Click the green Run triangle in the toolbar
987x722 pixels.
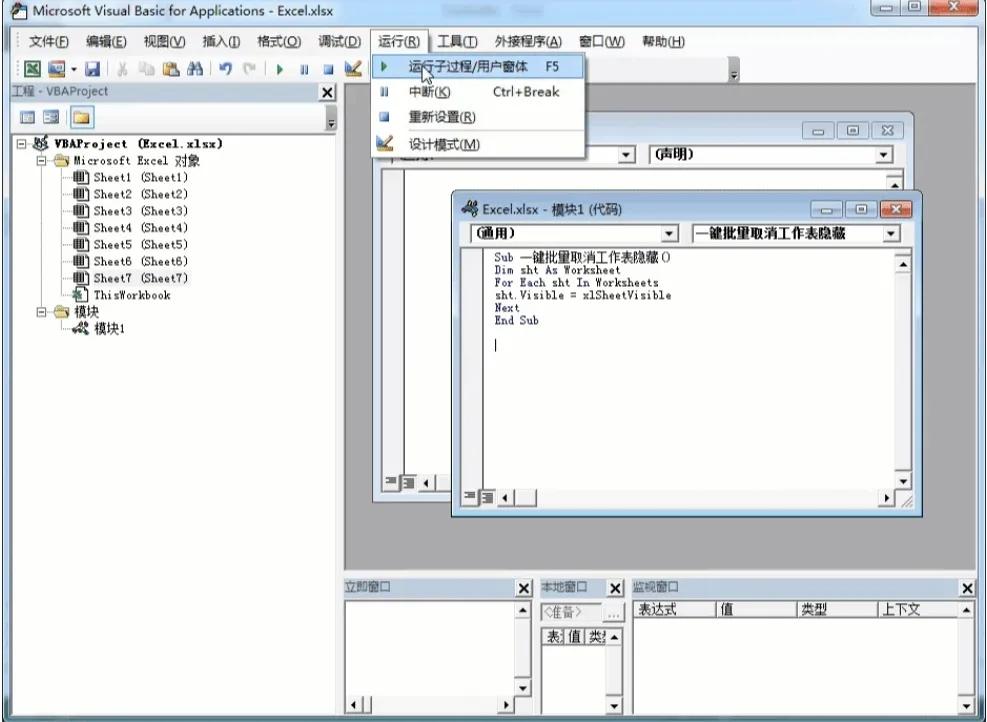pos(279,69)
